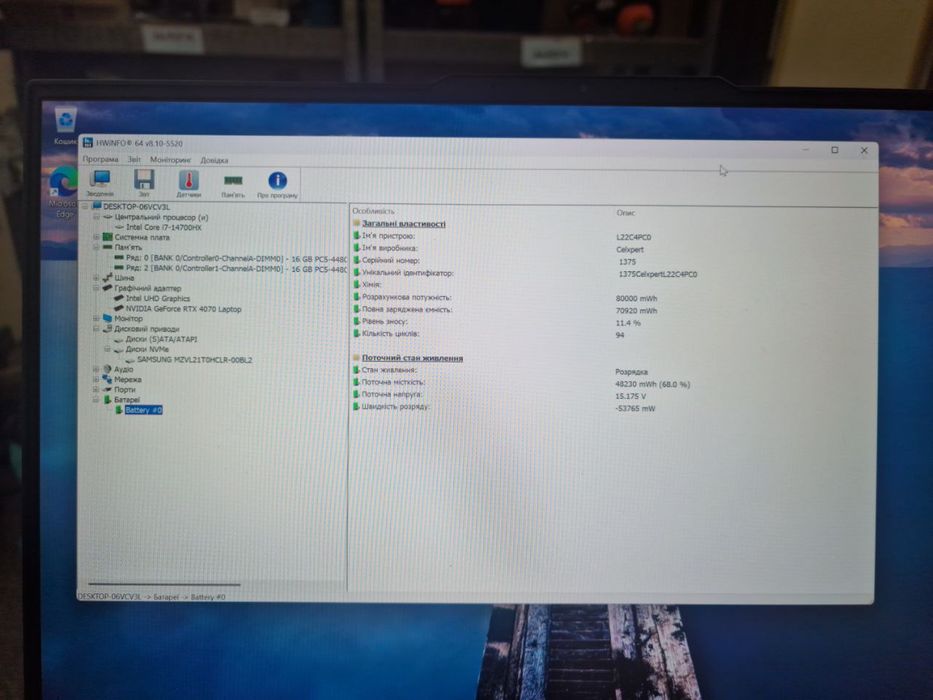This screenshot has height=700, width=933.
Task: Select the Battery #0 tree item
Action: [143, 410]
